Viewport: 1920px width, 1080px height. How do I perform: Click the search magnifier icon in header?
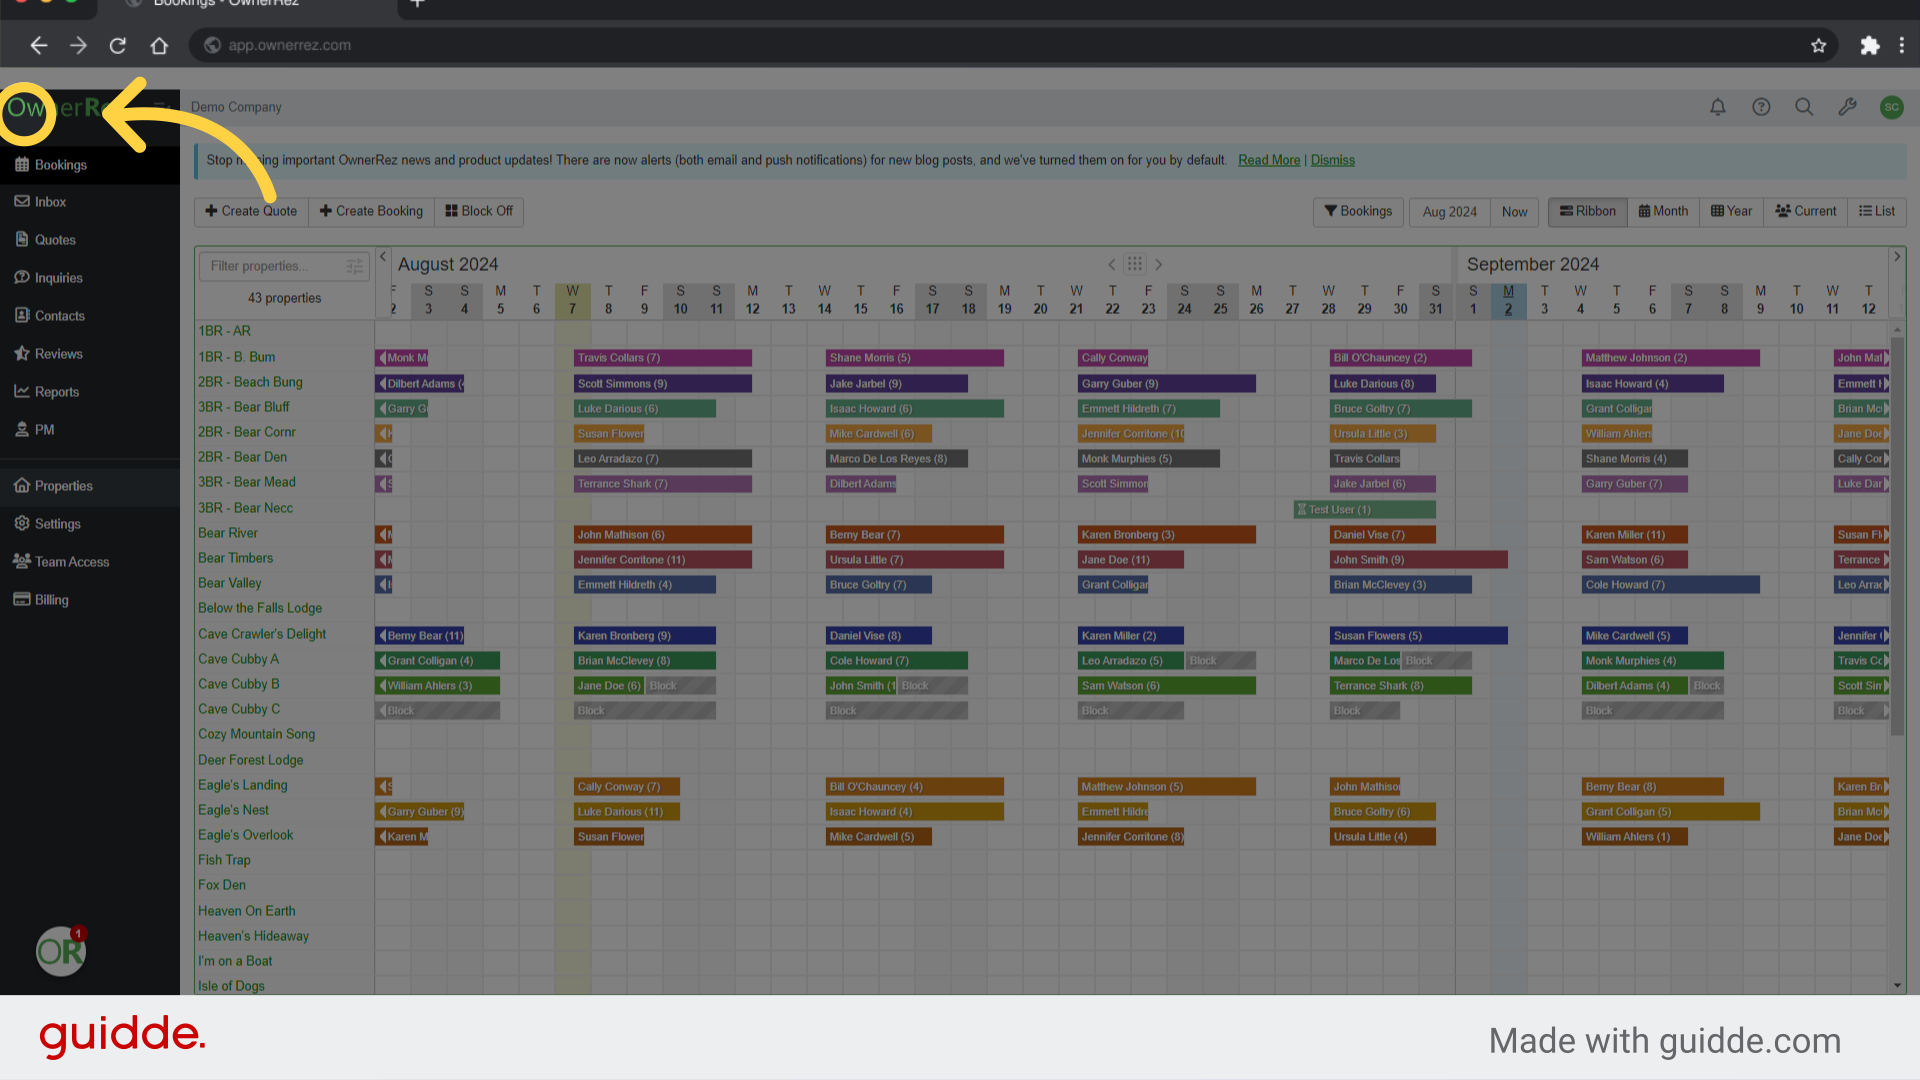click(x=1804, y=107)
